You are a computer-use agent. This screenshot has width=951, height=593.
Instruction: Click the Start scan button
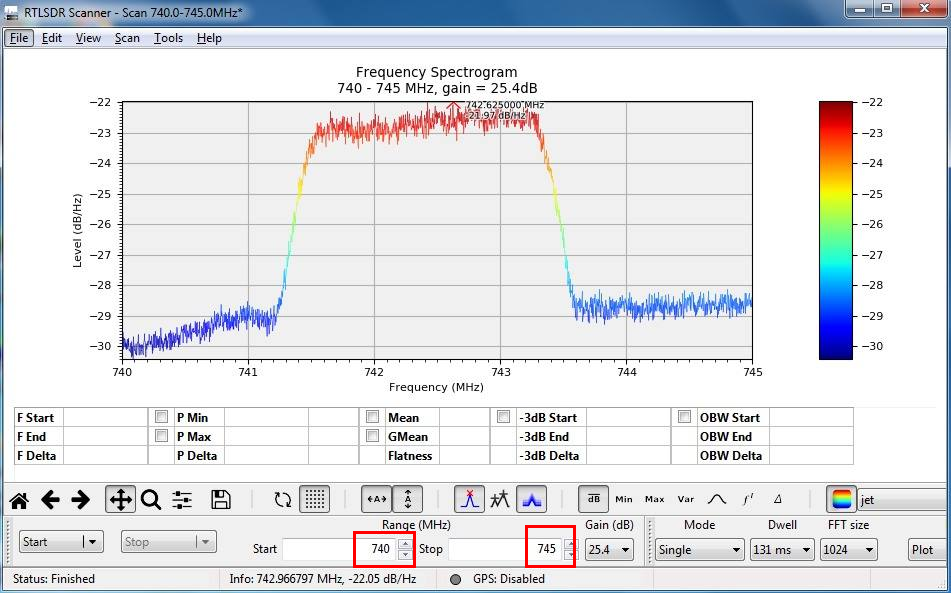tap(61, 542)
